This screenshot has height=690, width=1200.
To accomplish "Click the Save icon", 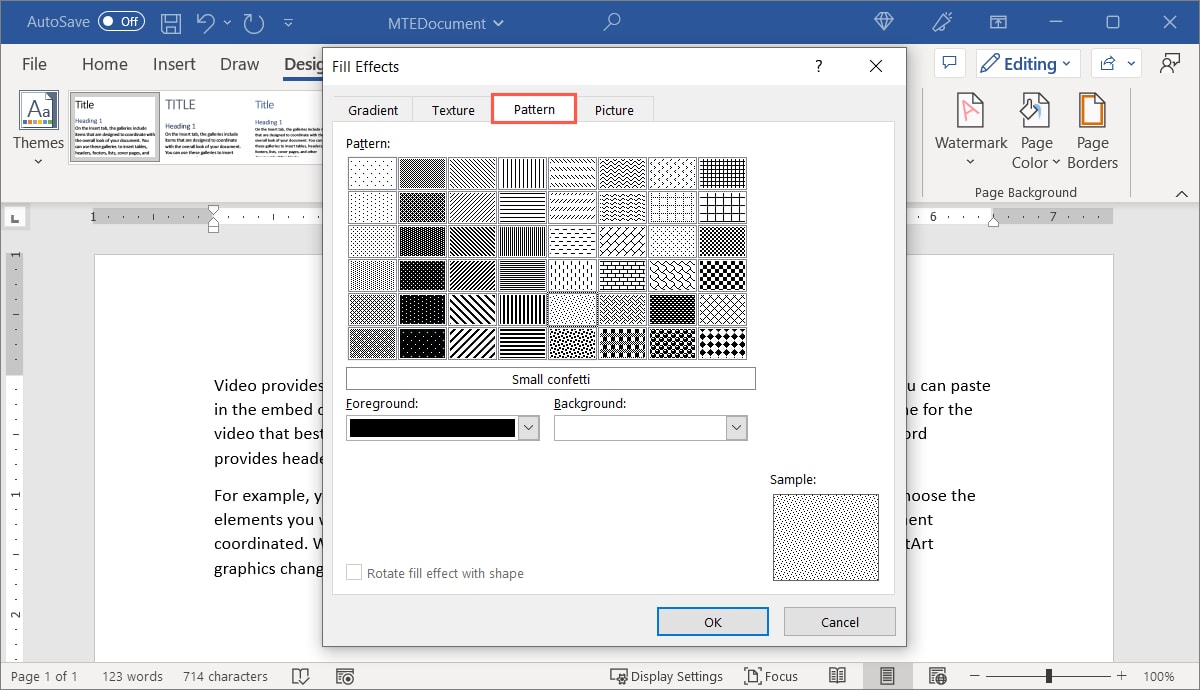I will [x=170, y=22].
